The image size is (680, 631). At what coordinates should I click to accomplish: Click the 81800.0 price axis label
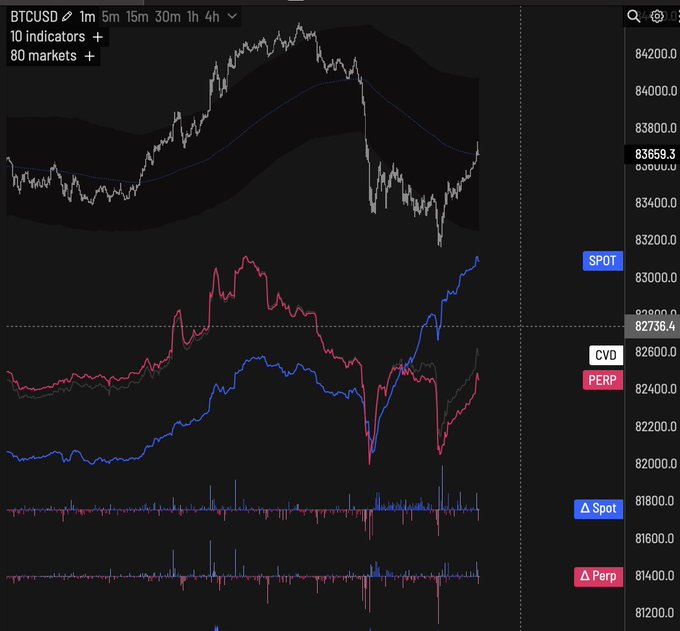(x=656, y=501)
